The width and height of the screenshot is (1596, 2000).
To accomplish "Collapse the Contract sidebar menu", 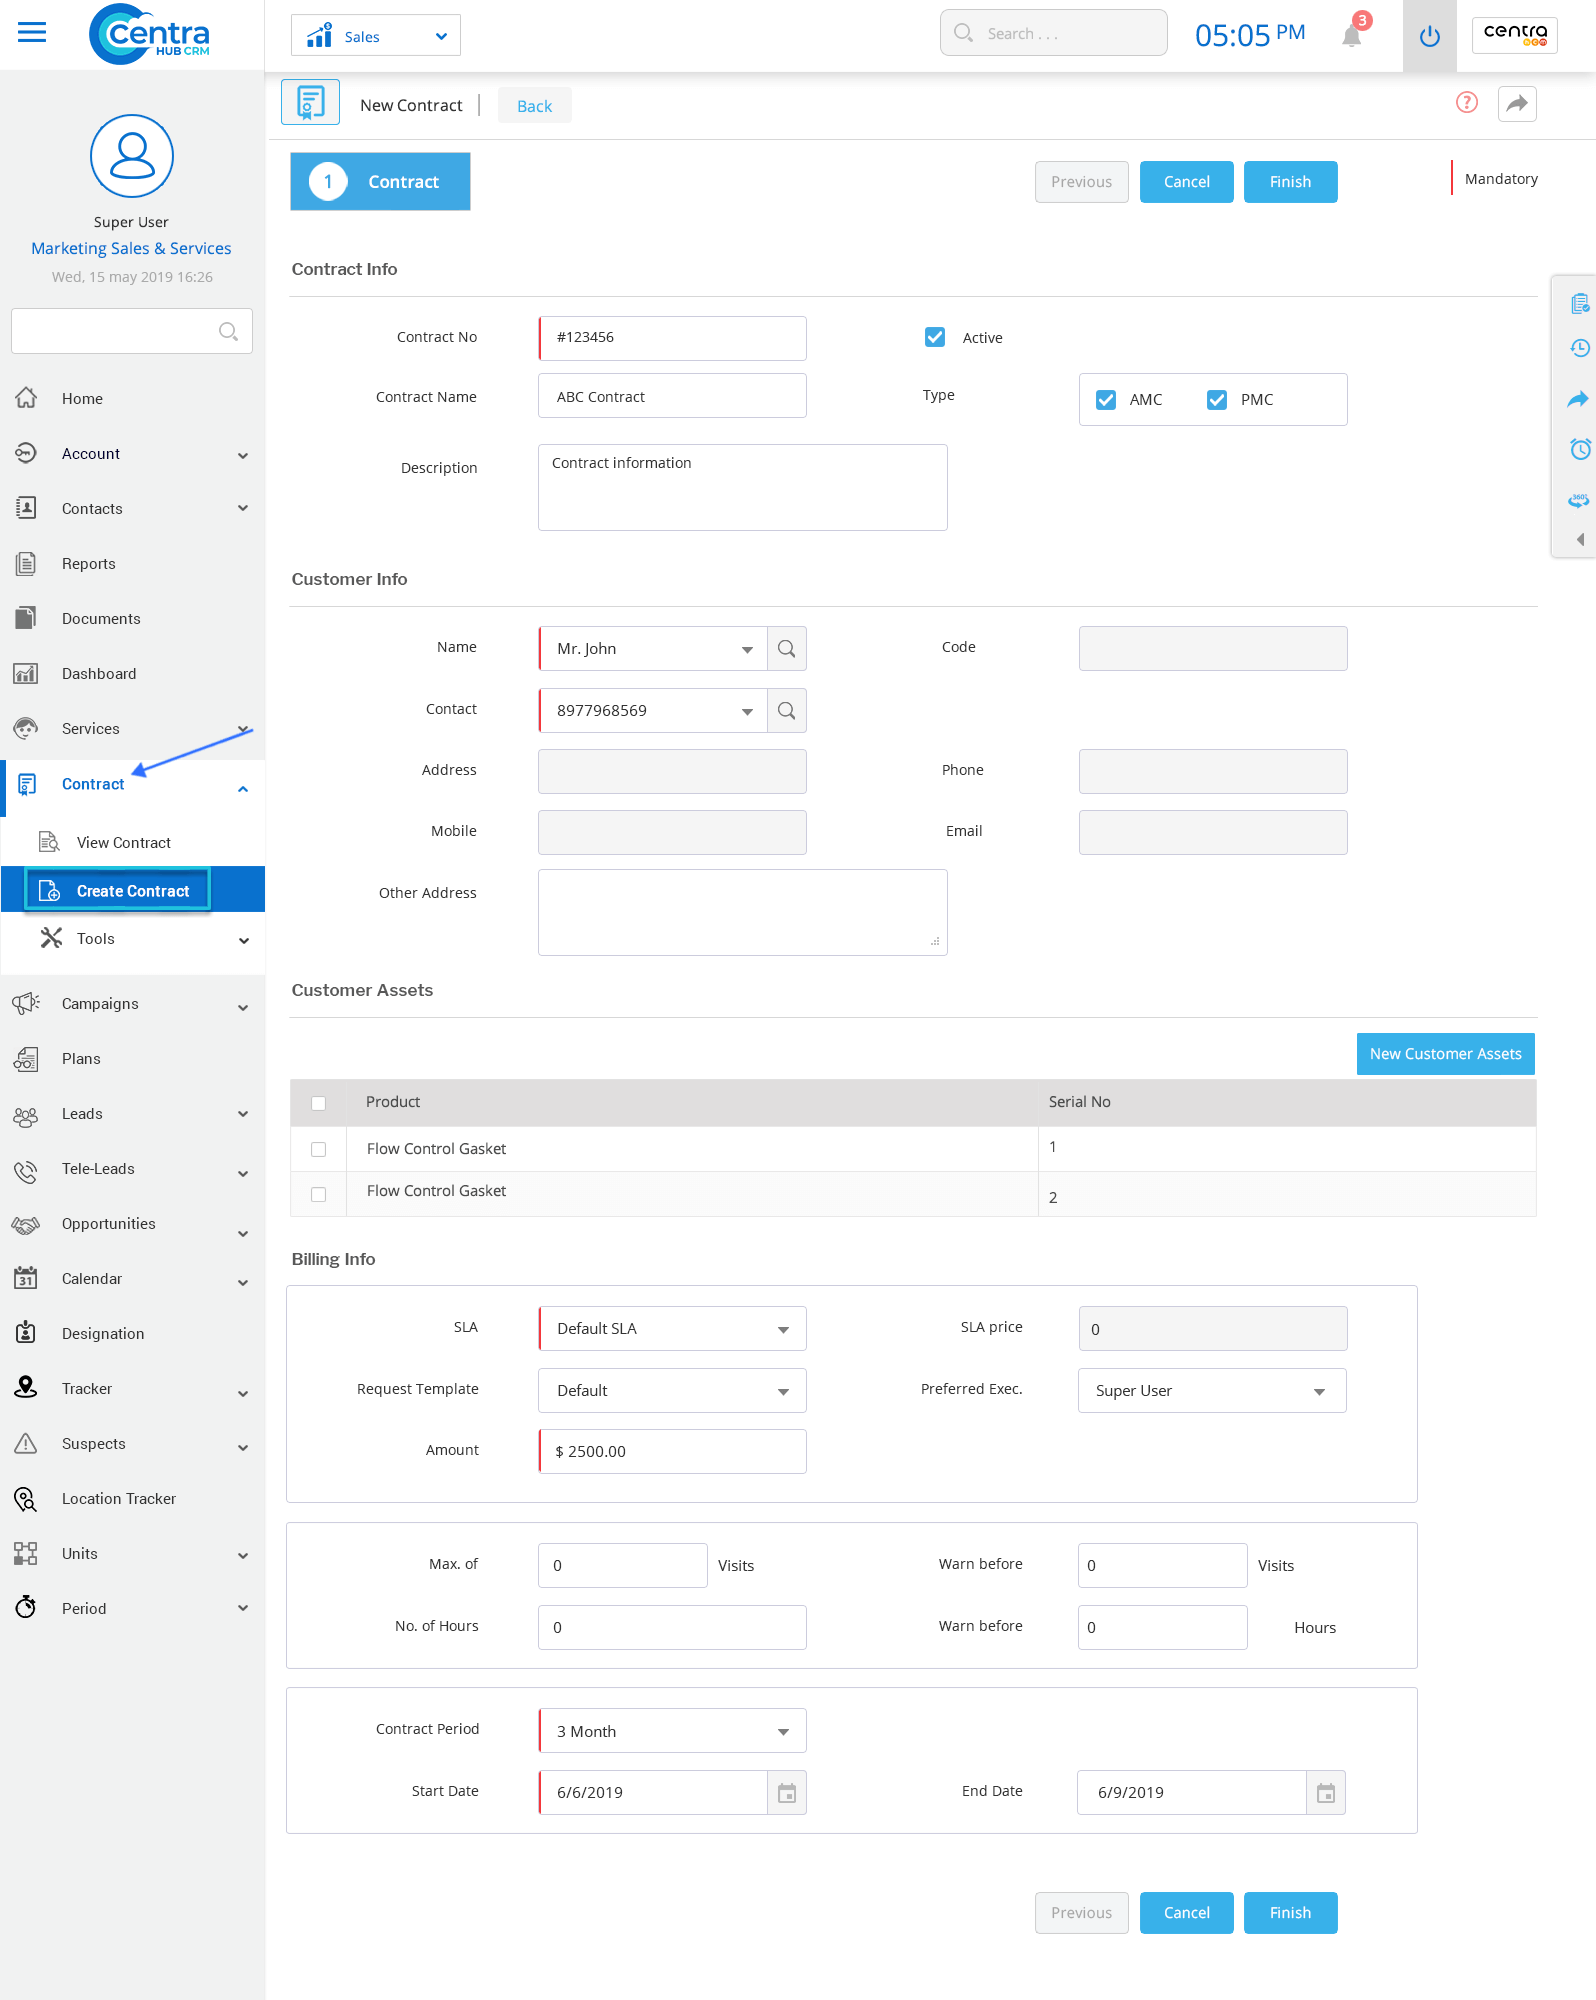I will pos(243,789).
